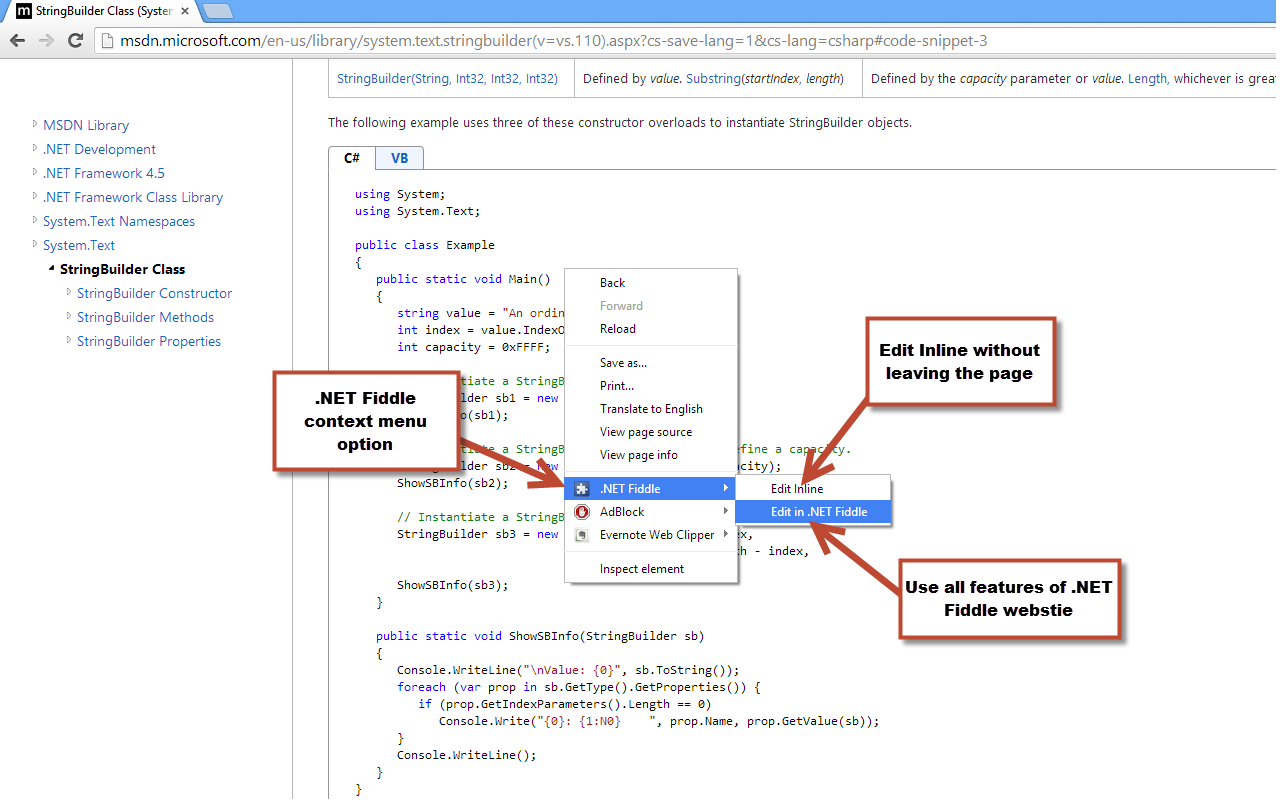Expand the MSDN Library sidebar node
Image resolution: width=1280 pixels, height=800 pixels.
coord(33,125)
